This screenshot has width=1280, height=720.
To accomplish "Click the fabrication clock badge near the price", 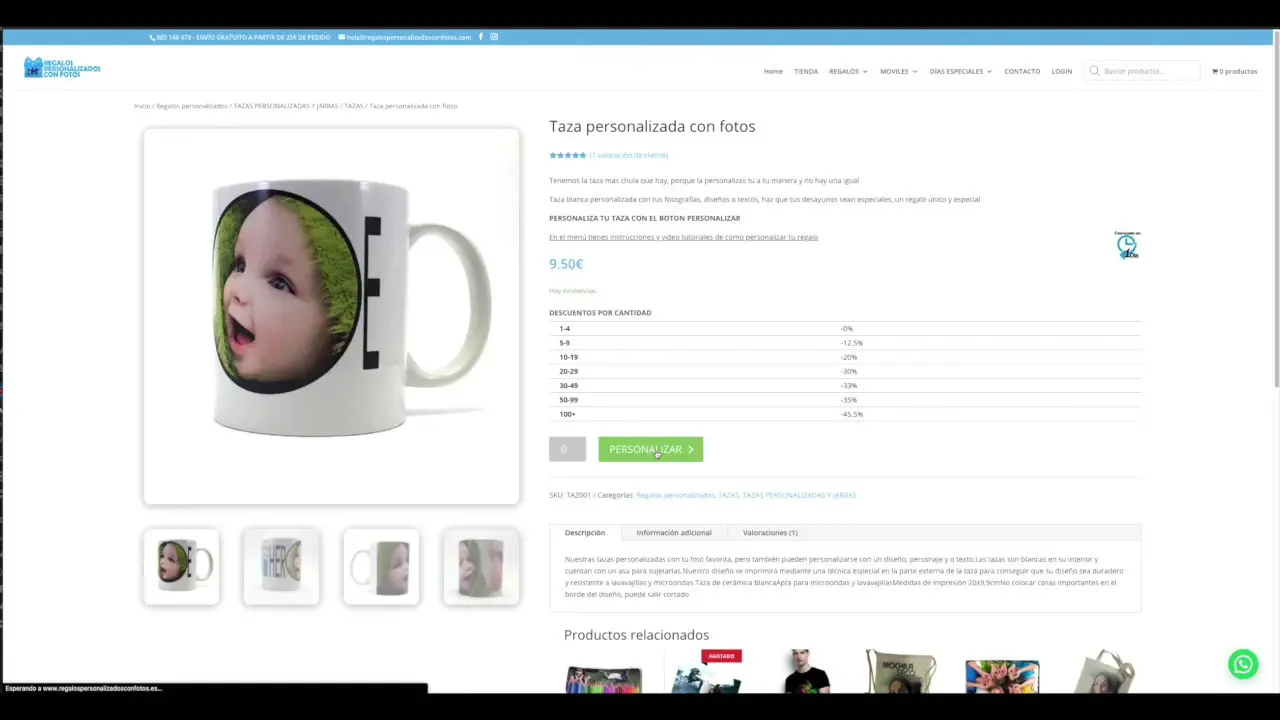I will click(x=1126, y=245).
